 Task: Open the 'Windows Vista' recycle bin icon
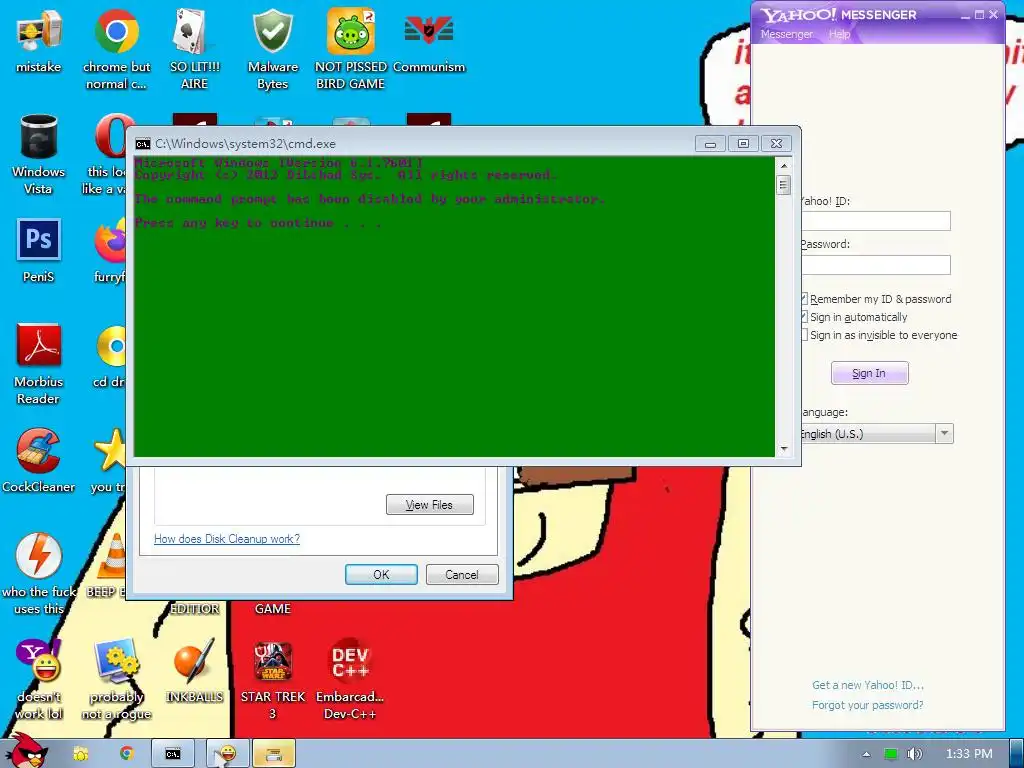point(38,155)
